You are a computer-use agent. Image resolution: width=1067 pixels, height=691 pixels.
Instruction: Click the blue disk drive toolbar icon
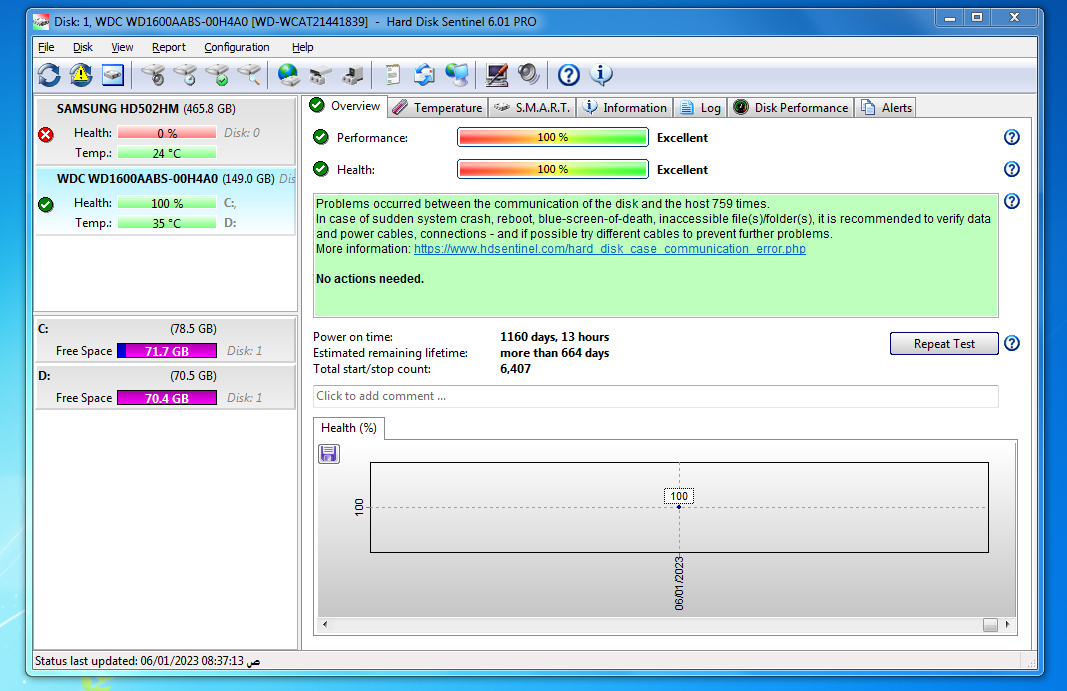[x=113, y=75]
